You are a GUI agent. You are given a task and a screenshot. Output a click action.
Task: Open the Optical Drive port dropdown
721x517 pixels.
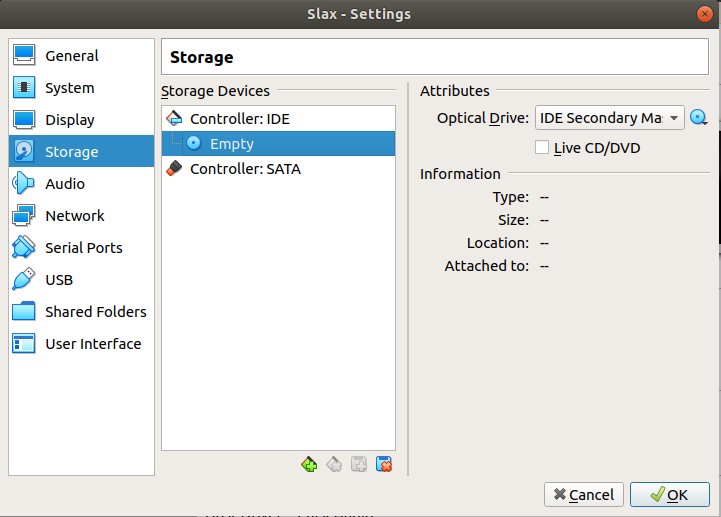tap(610, 118)
